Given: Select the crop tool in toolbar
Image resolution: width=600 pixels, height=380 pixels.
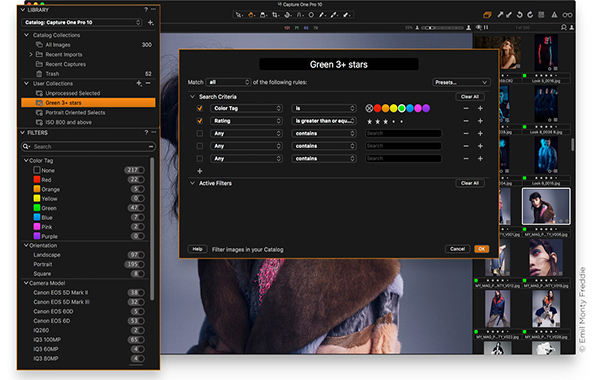Looking at the screenshot, I should (275, 15).
